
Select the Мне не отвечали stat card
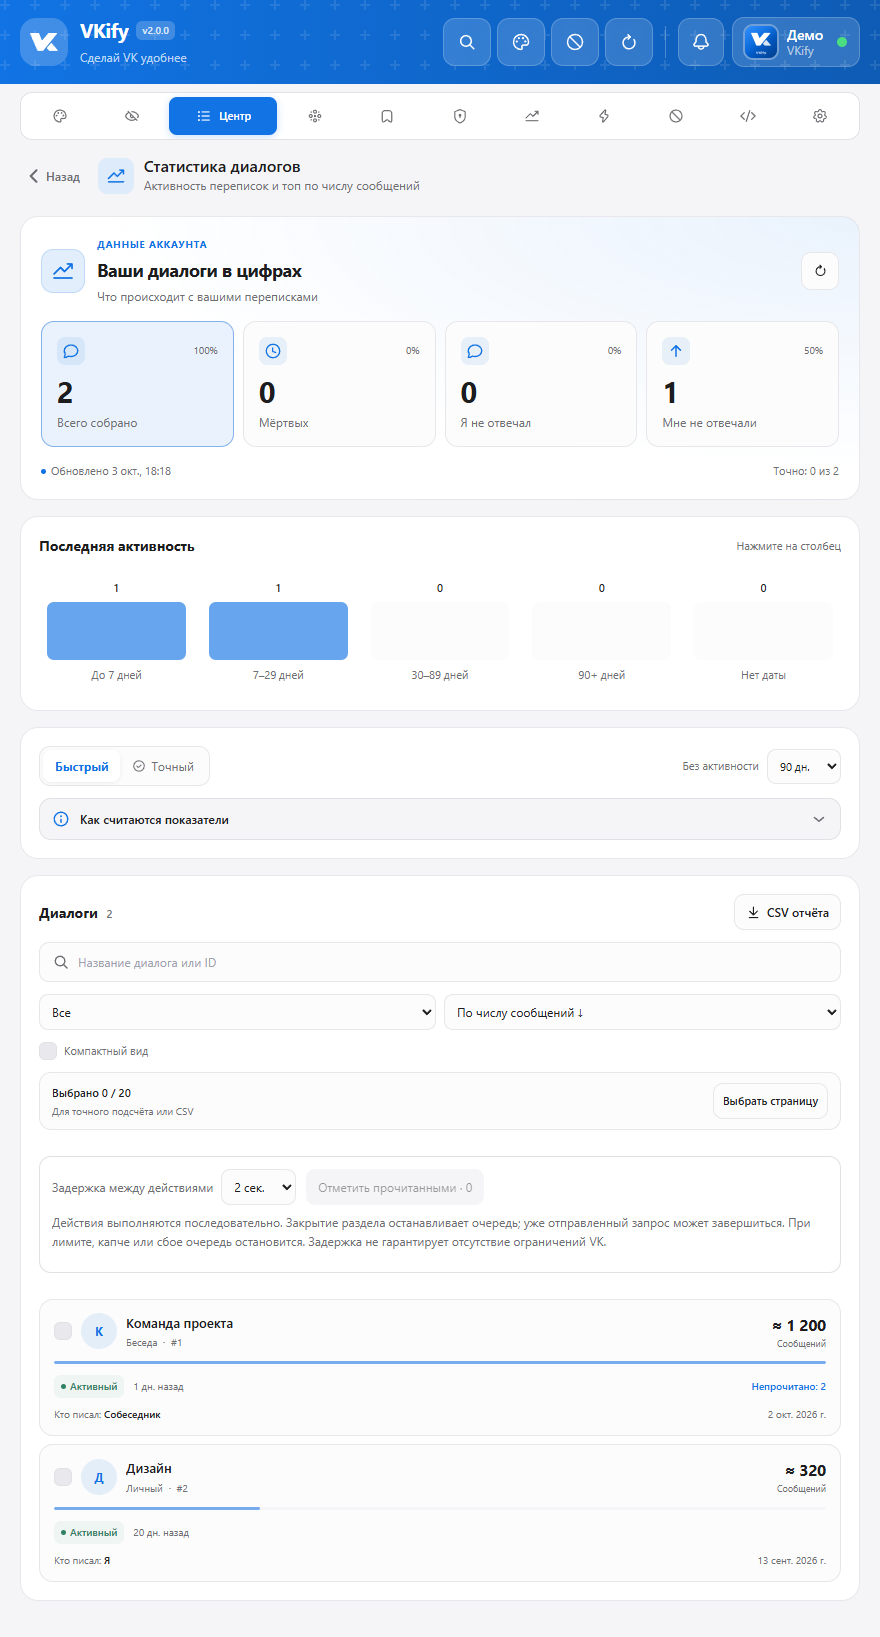click(742, 384)
